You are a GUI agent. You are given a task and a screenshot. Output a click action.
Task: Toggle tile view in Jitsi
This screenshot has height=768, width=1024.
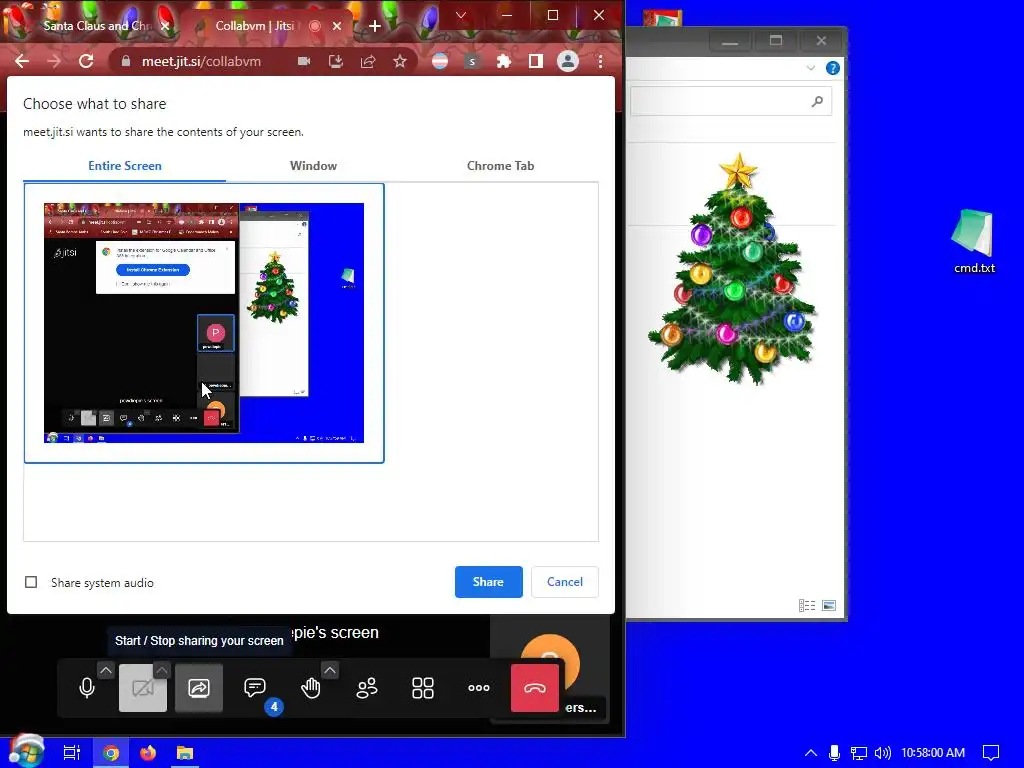(423, 688)
